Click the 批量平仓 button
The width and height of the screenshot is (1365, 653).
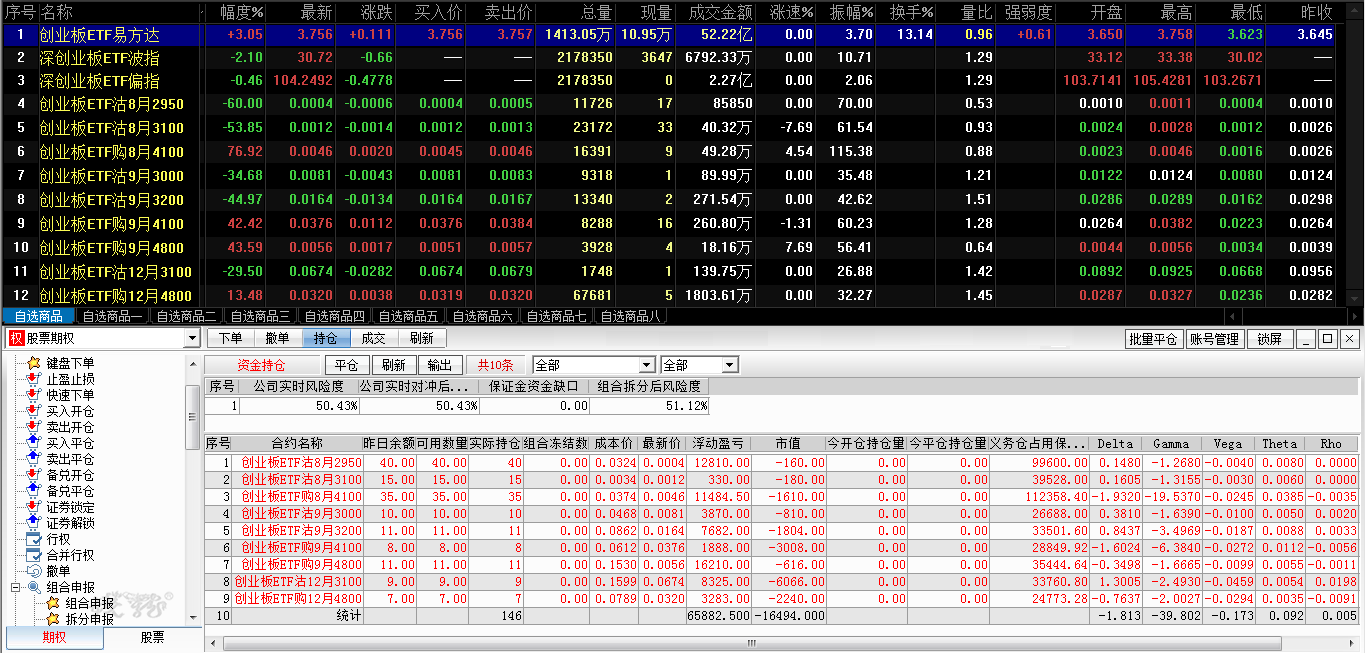[1152, 339]
